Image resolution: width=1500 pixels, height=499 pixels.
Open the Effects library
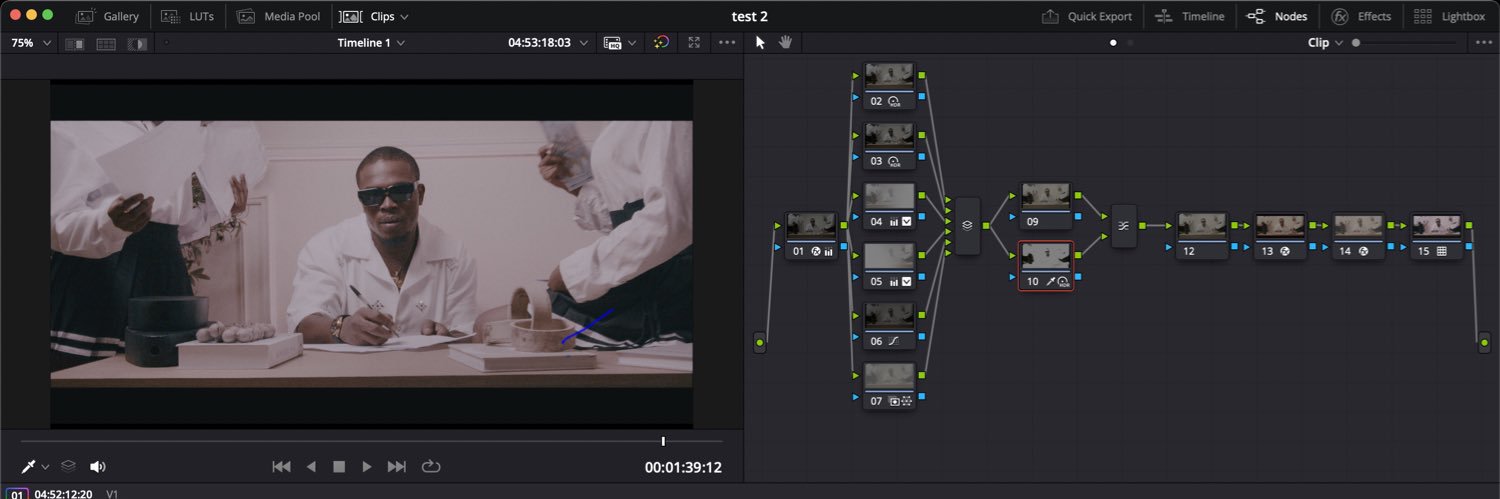tap(1361, 16)
